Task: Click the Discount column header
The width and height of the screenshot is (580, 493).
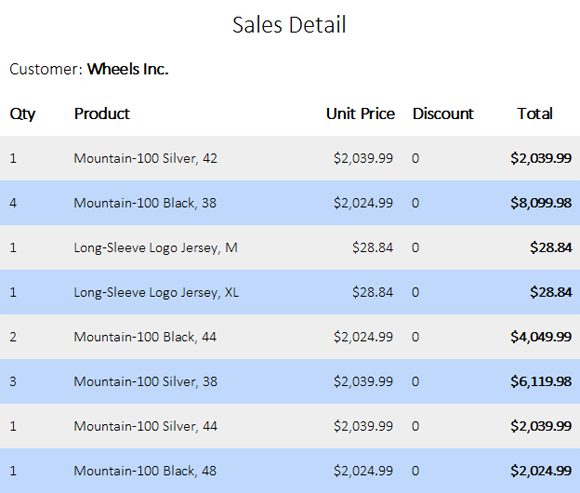Action: pos(443,114)
